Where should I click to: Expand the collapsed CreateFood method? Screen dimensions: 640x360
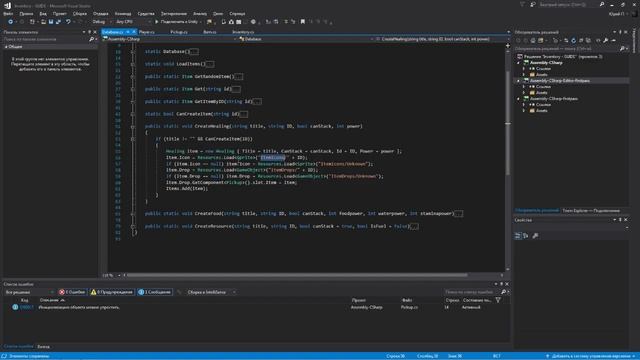pos(133,213)
